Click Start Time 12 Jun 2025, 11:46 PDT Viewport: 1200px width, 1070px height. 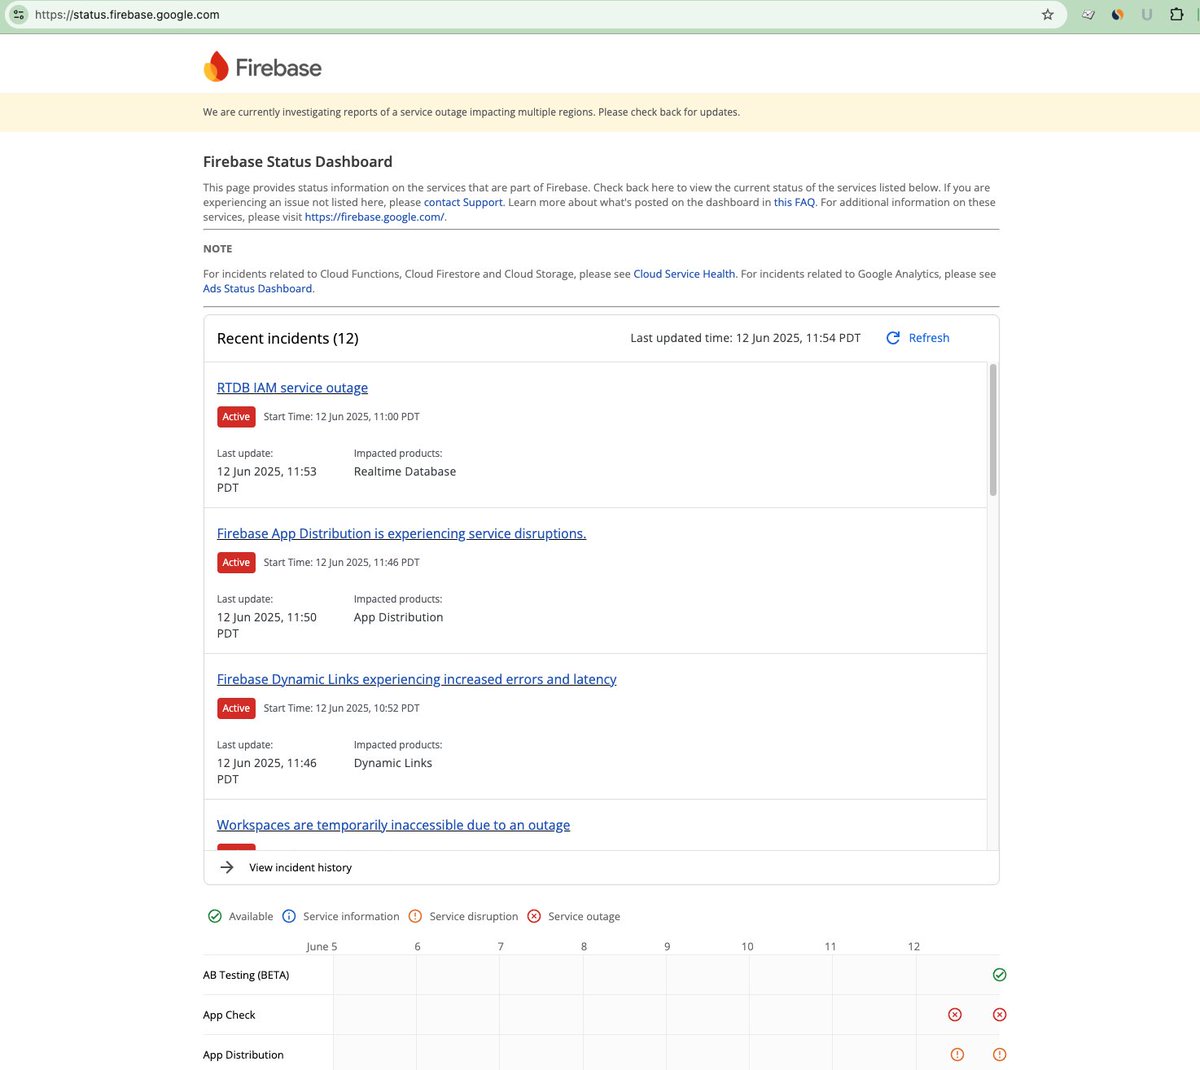tap(341, 563)
